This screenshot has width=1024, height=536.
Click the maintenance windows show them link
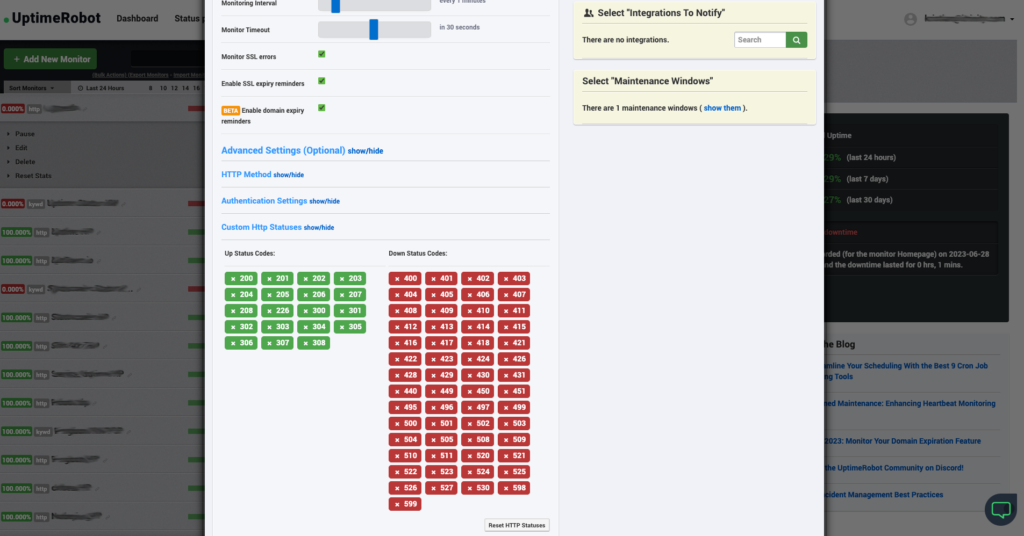click(x=722, y=108)
